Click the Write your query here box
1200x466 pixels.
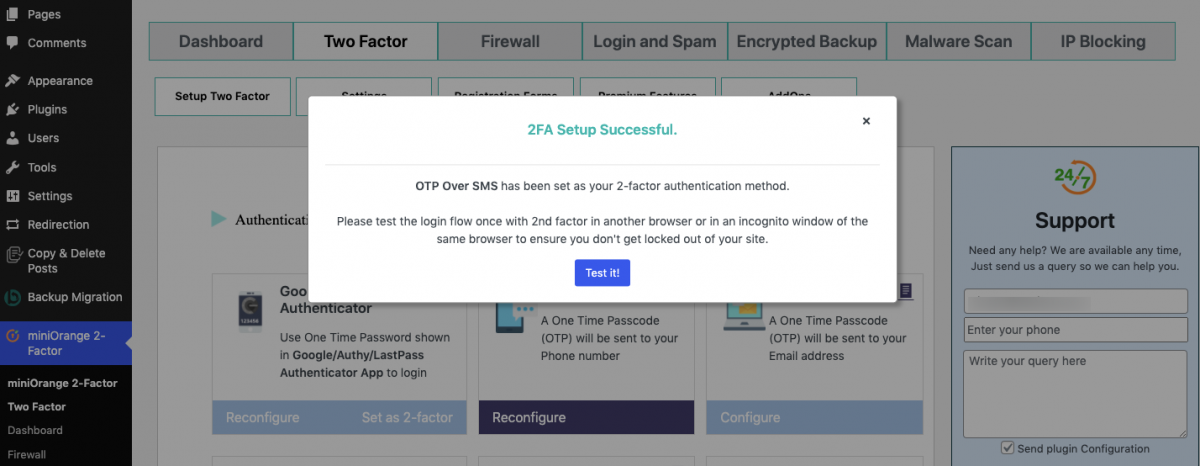(x=1075, y=391)
